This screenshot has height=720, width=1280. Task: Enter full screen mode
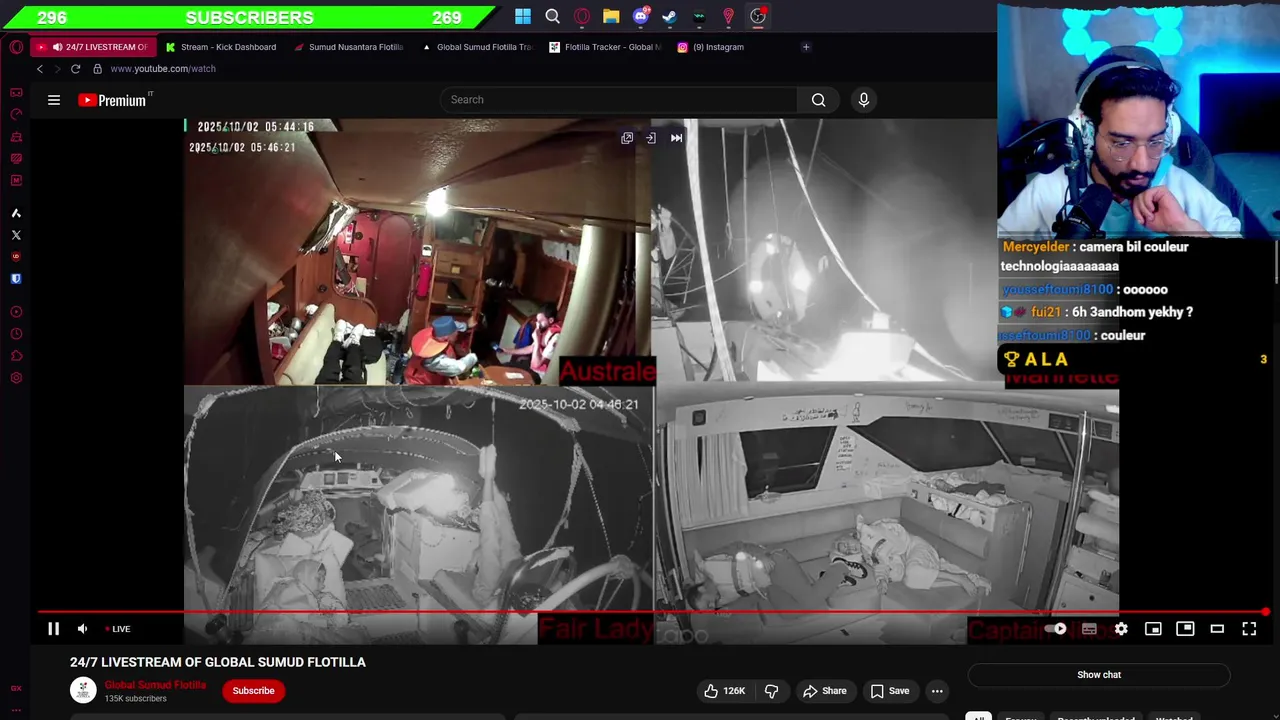1249,629
